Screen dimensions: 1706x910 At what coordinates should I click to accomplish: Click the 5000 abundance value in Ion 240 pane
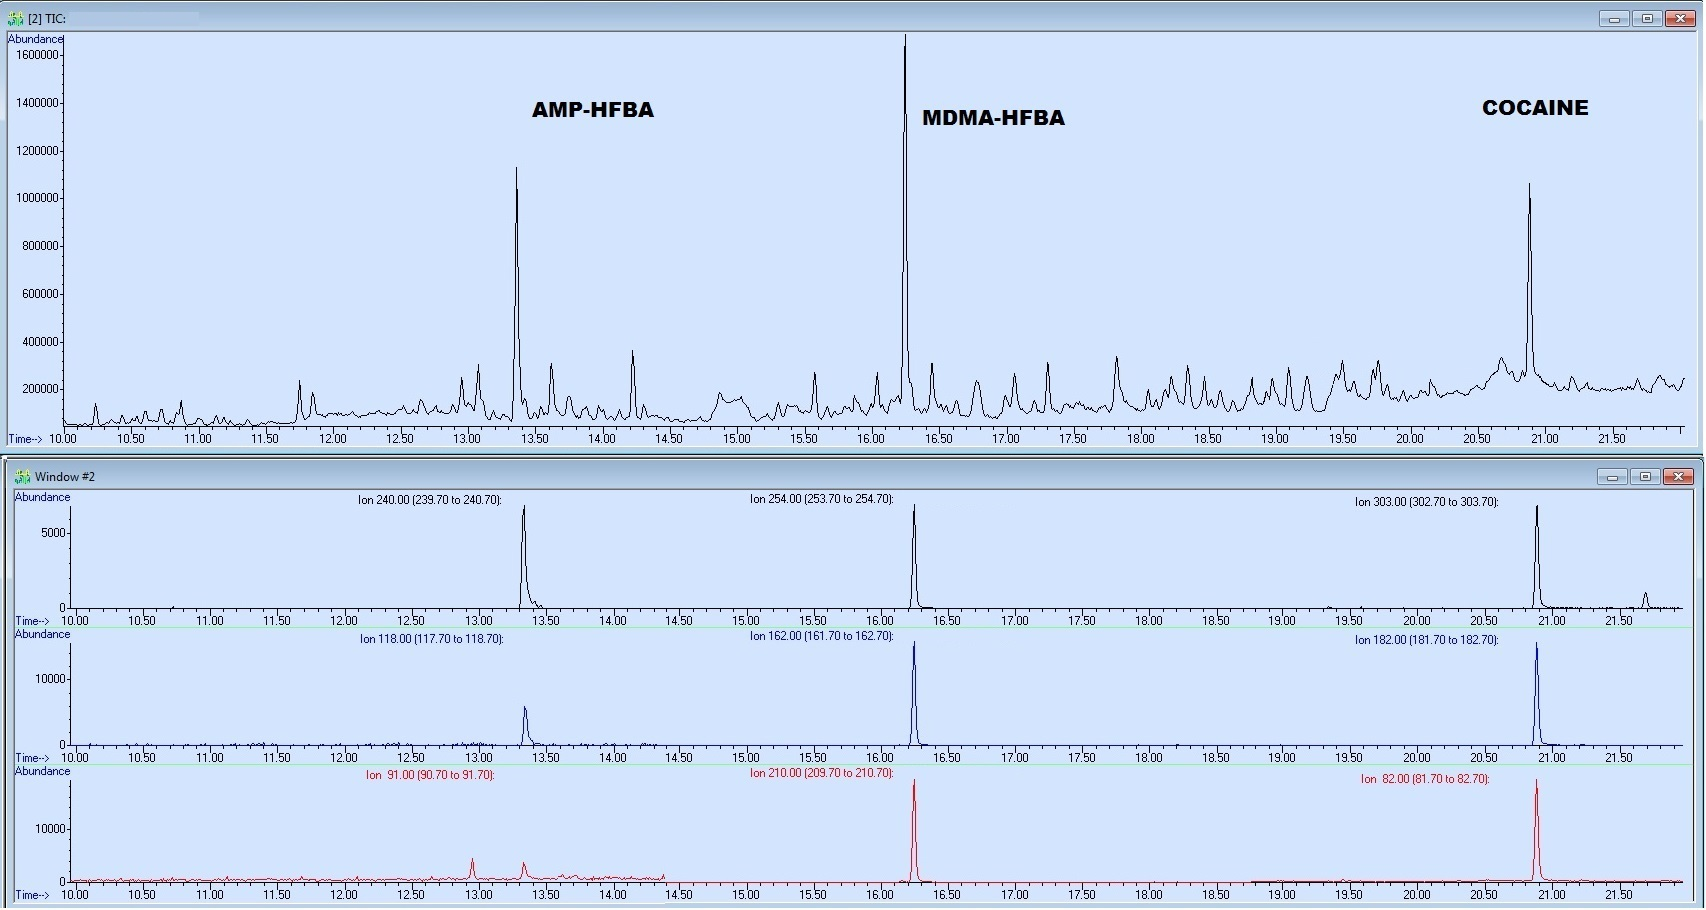click(x=53, y=533)
